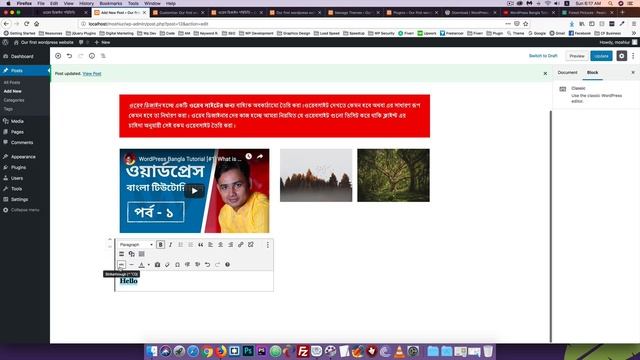Open Bookmarks in Firefox menu bar

tap(111, 3)
